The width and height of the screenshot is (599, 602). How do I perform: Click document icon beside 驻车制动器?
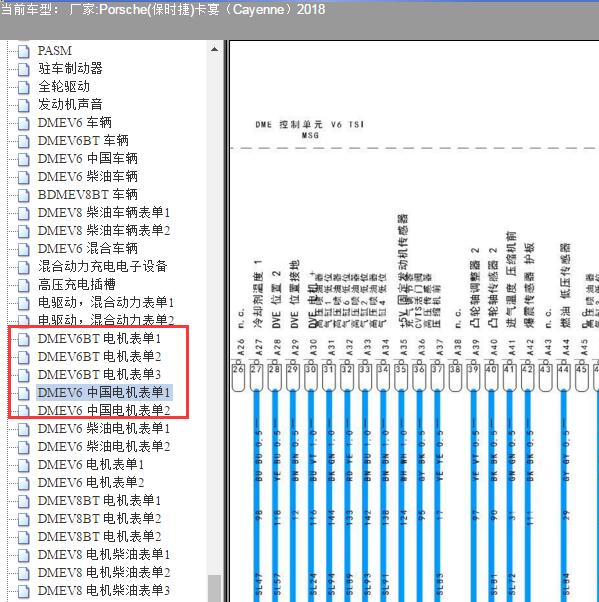point(23,69)
